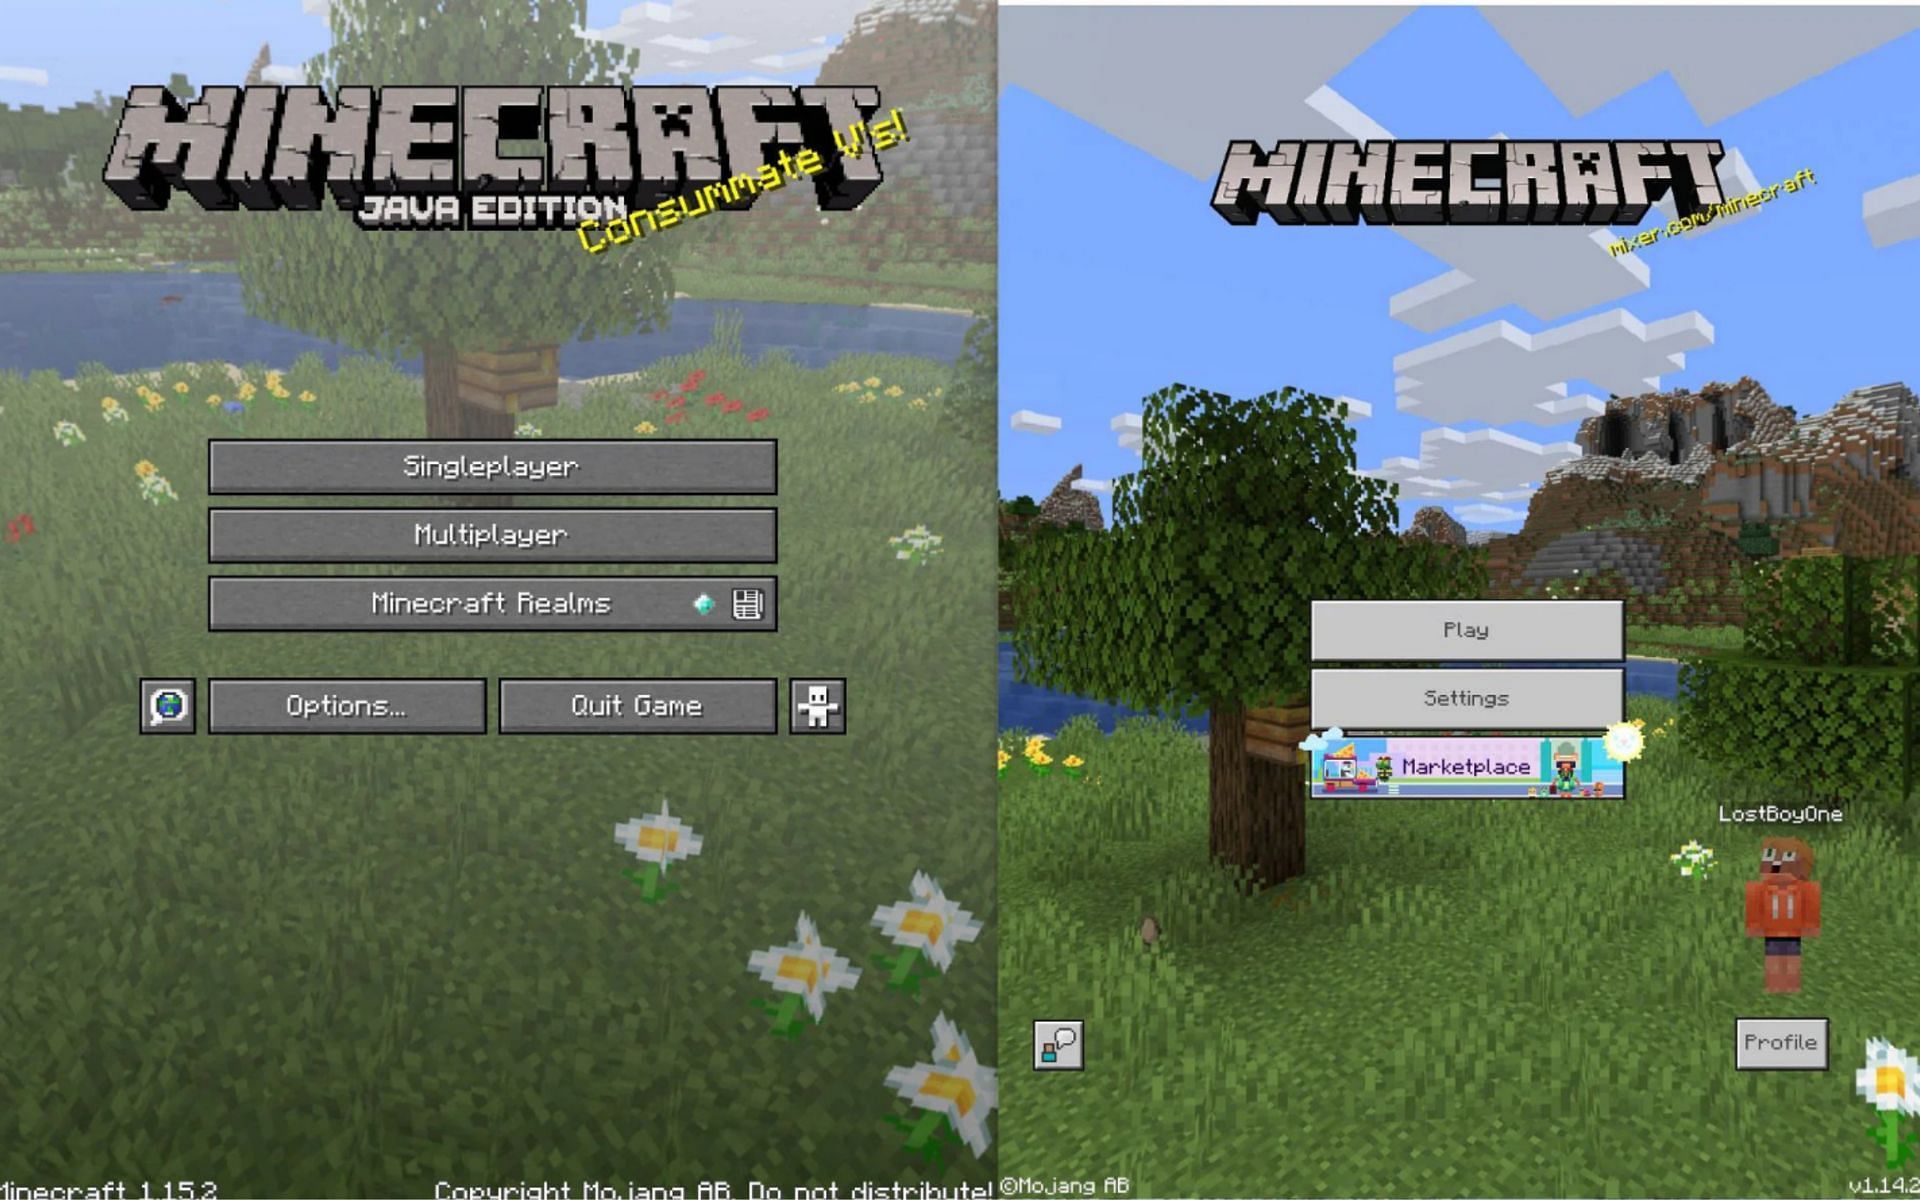The width and height of the screenshot is (1920, 1200).
Task: Open Singleplayer mode on Java Edition
Action: pyautogui.click(x=493, y=463)
